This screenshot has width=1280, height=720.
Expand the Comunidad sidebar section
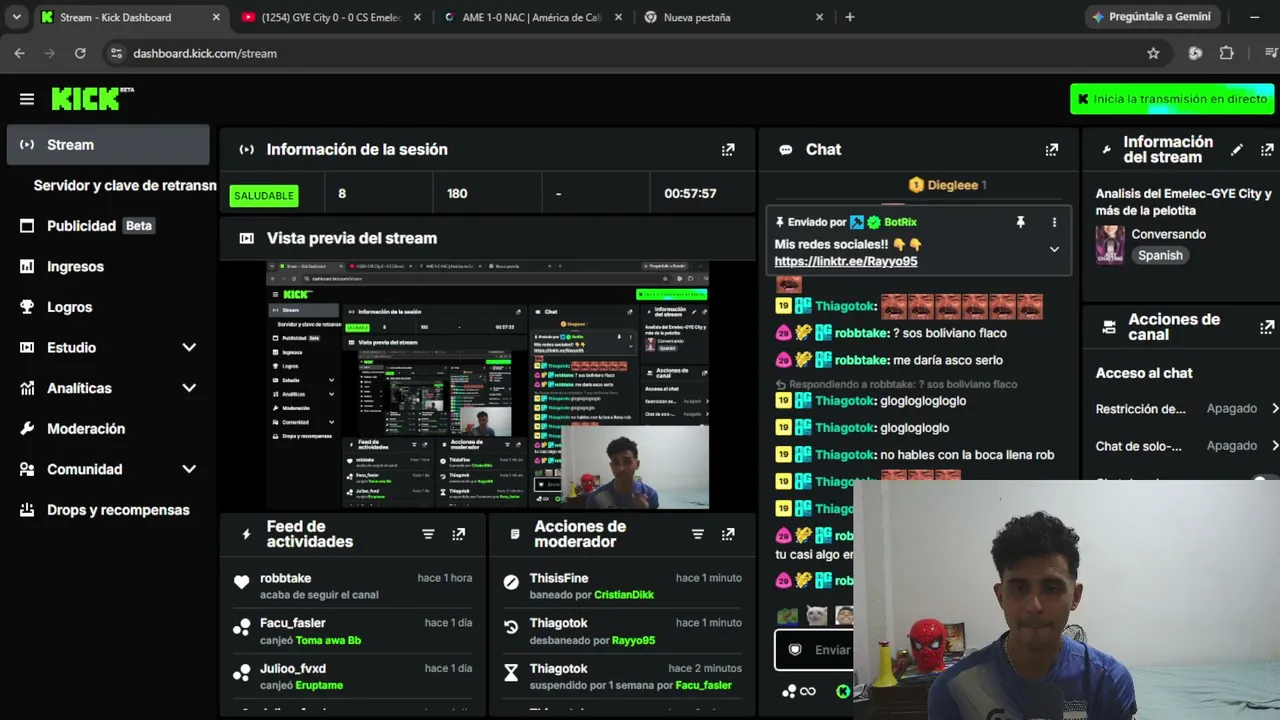189,469
